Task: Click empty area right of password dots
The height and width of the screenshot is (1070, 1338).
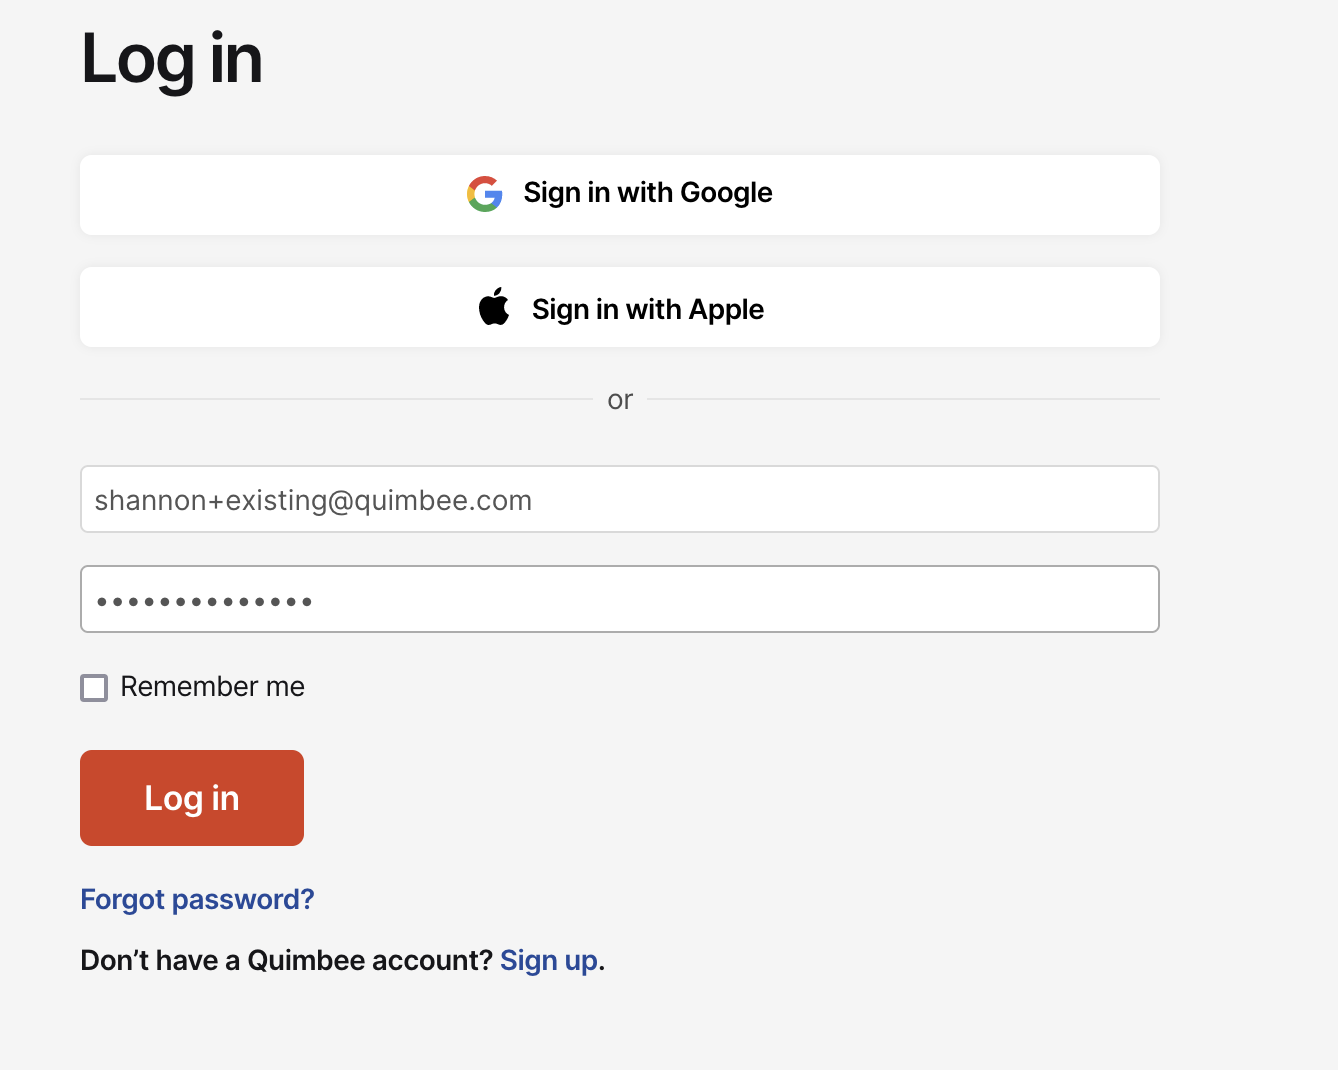Action: 735,599
